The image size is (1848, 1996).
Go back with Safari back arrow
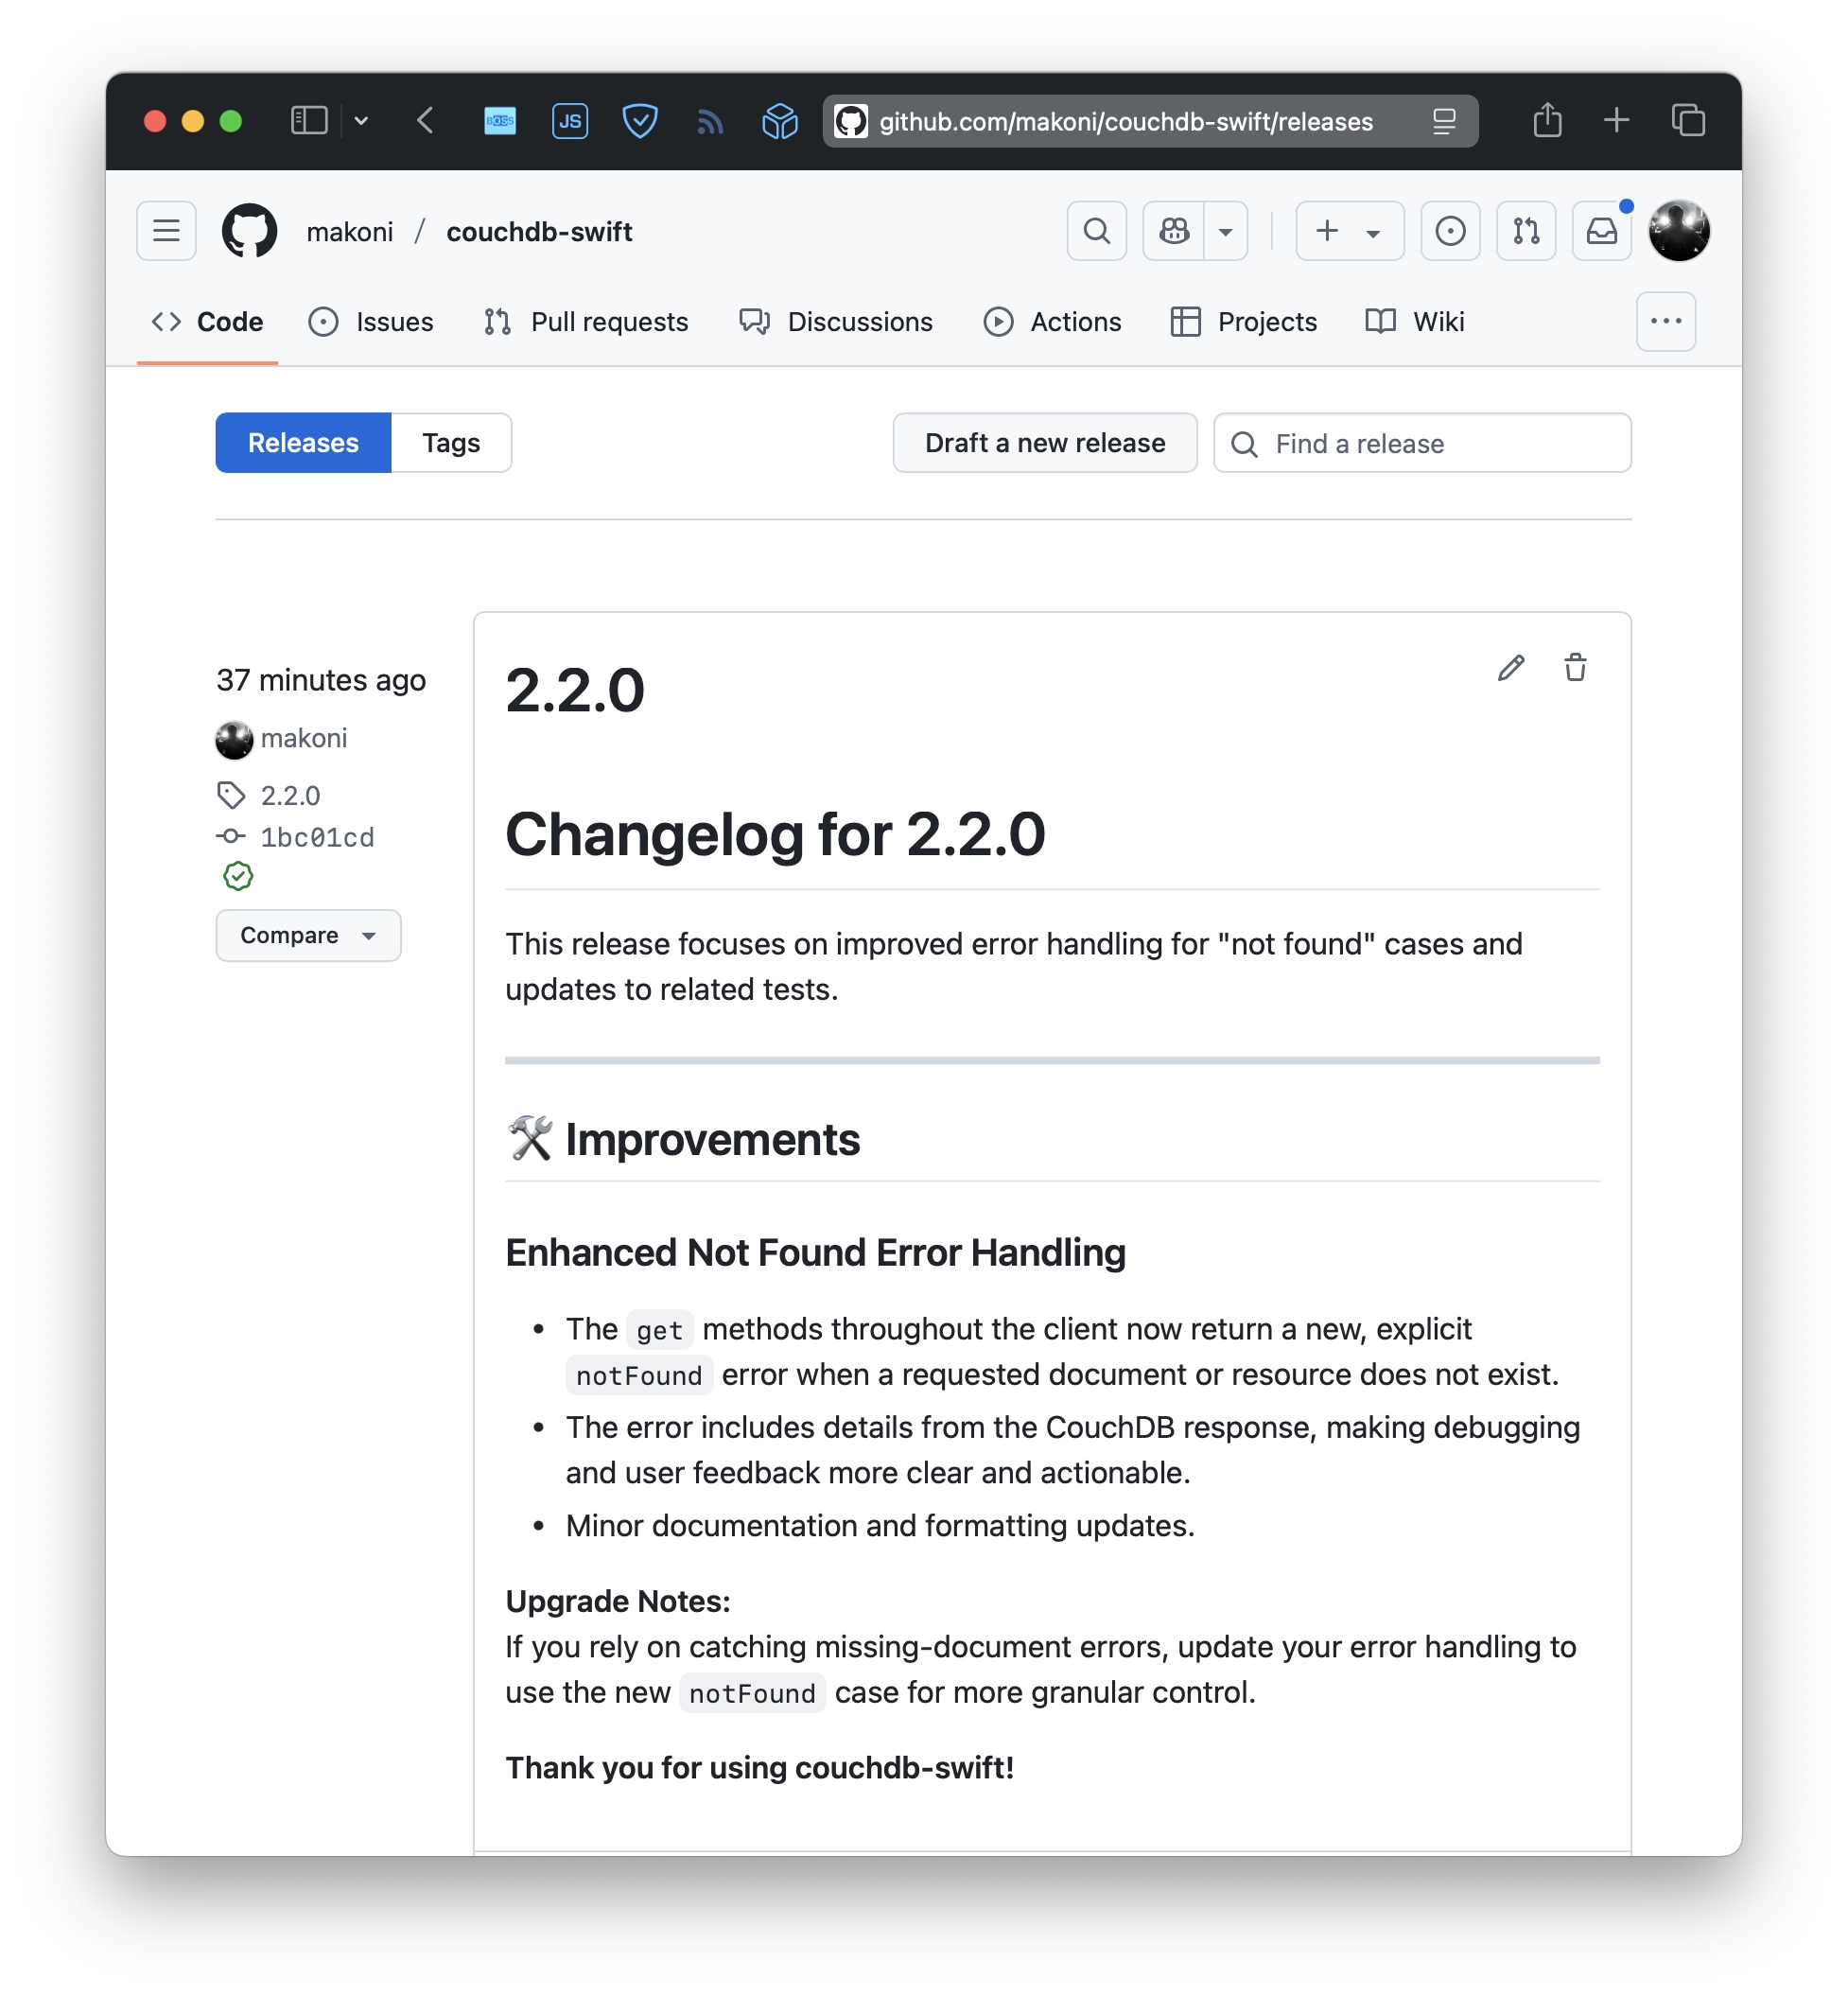coord(426,121)
